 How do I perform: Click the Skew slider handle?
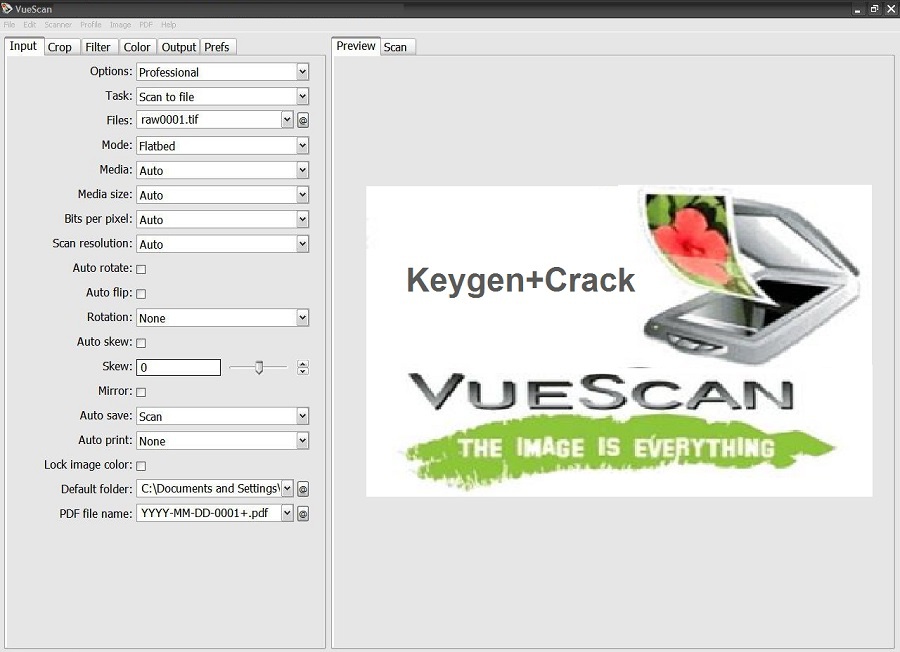click(x=259, y=367)
